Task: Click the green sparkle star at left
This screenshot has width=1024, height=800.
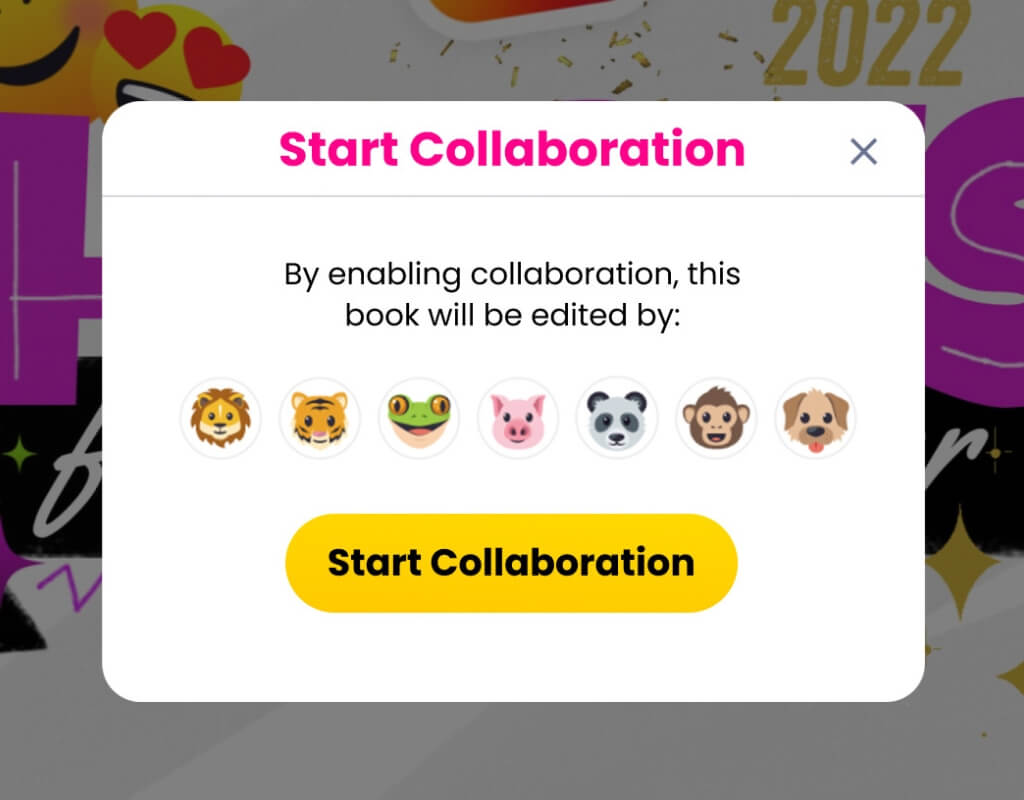Action: point(20,452)
